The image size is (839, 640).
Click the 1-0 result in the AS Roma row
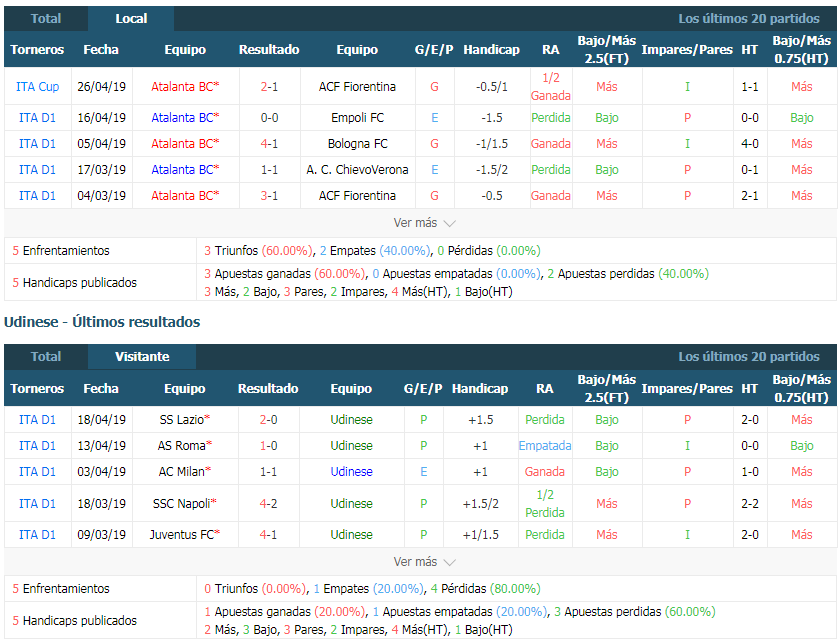pos(269,446)
